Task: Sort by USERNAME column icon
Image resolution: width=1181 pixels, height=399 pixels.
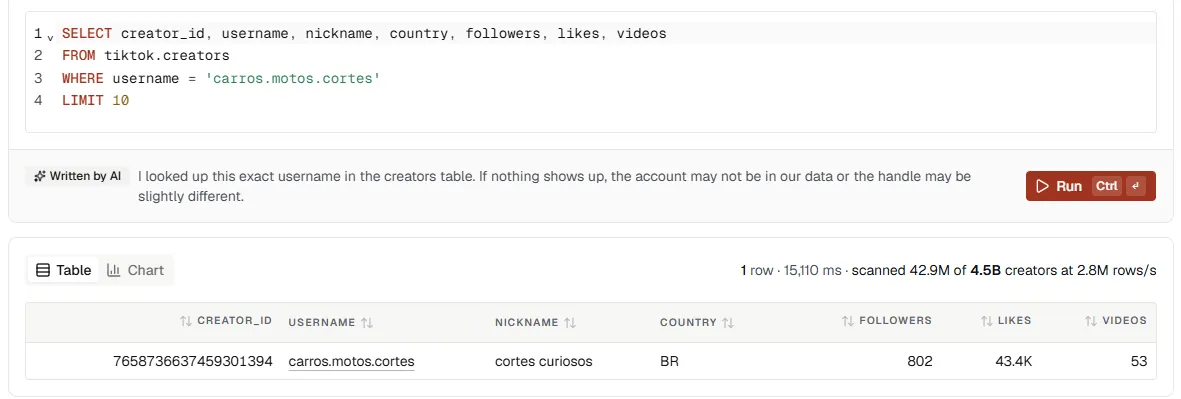Action: [367, 322]
